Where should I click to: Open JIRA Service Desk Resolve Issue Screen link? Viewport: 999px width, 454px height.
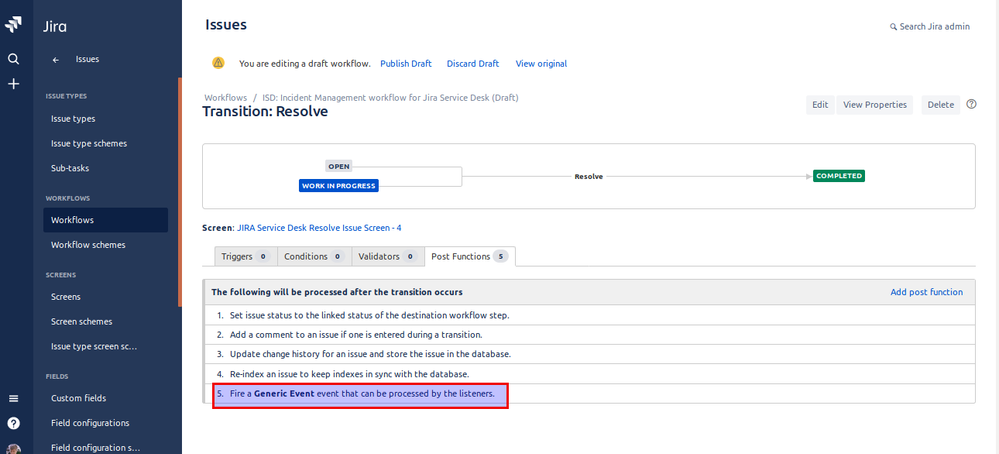pyautogui.click(x=319, y=227)
